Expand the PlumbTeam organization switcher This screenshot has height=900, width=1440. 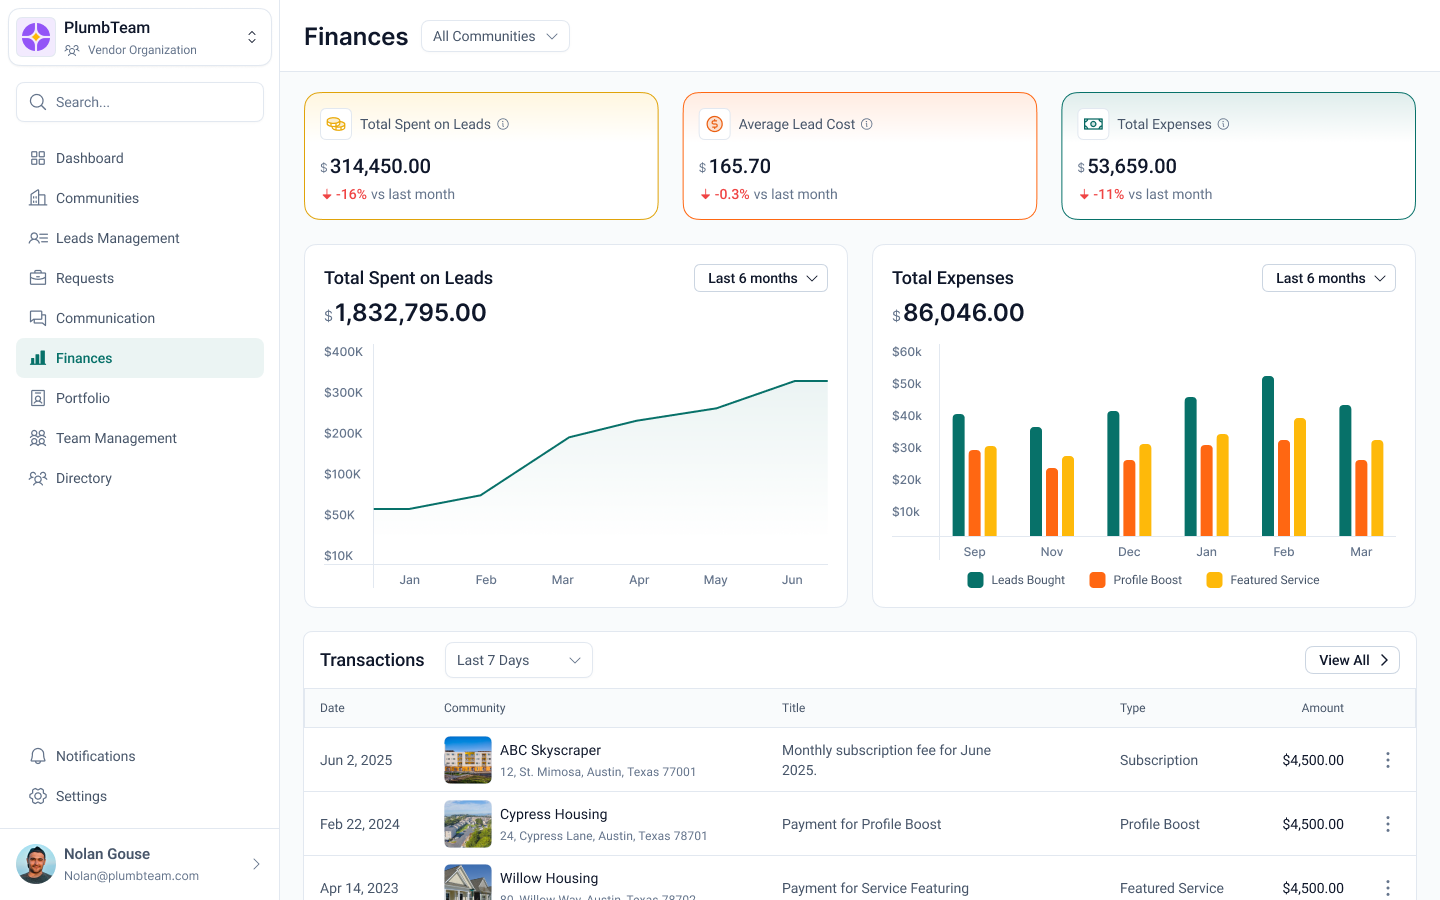(252, 36)
